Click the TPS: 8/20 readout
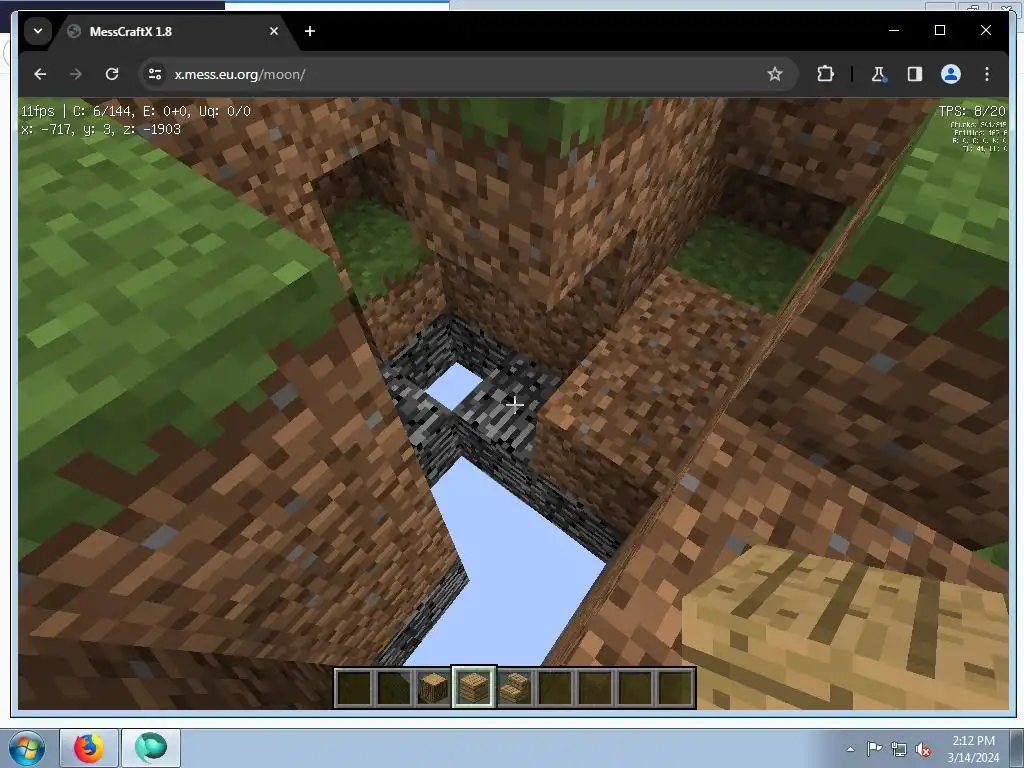Image resolution: width=1024 pixels, height=768 pixels. [972, 111]
